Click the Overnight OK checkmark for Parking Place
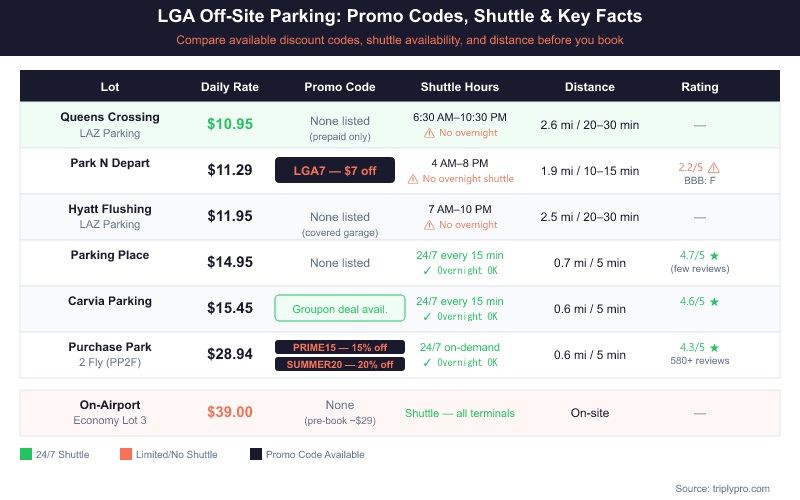This screenshot has width=800, height=500. pyautogui.click(x=427, y=271)
